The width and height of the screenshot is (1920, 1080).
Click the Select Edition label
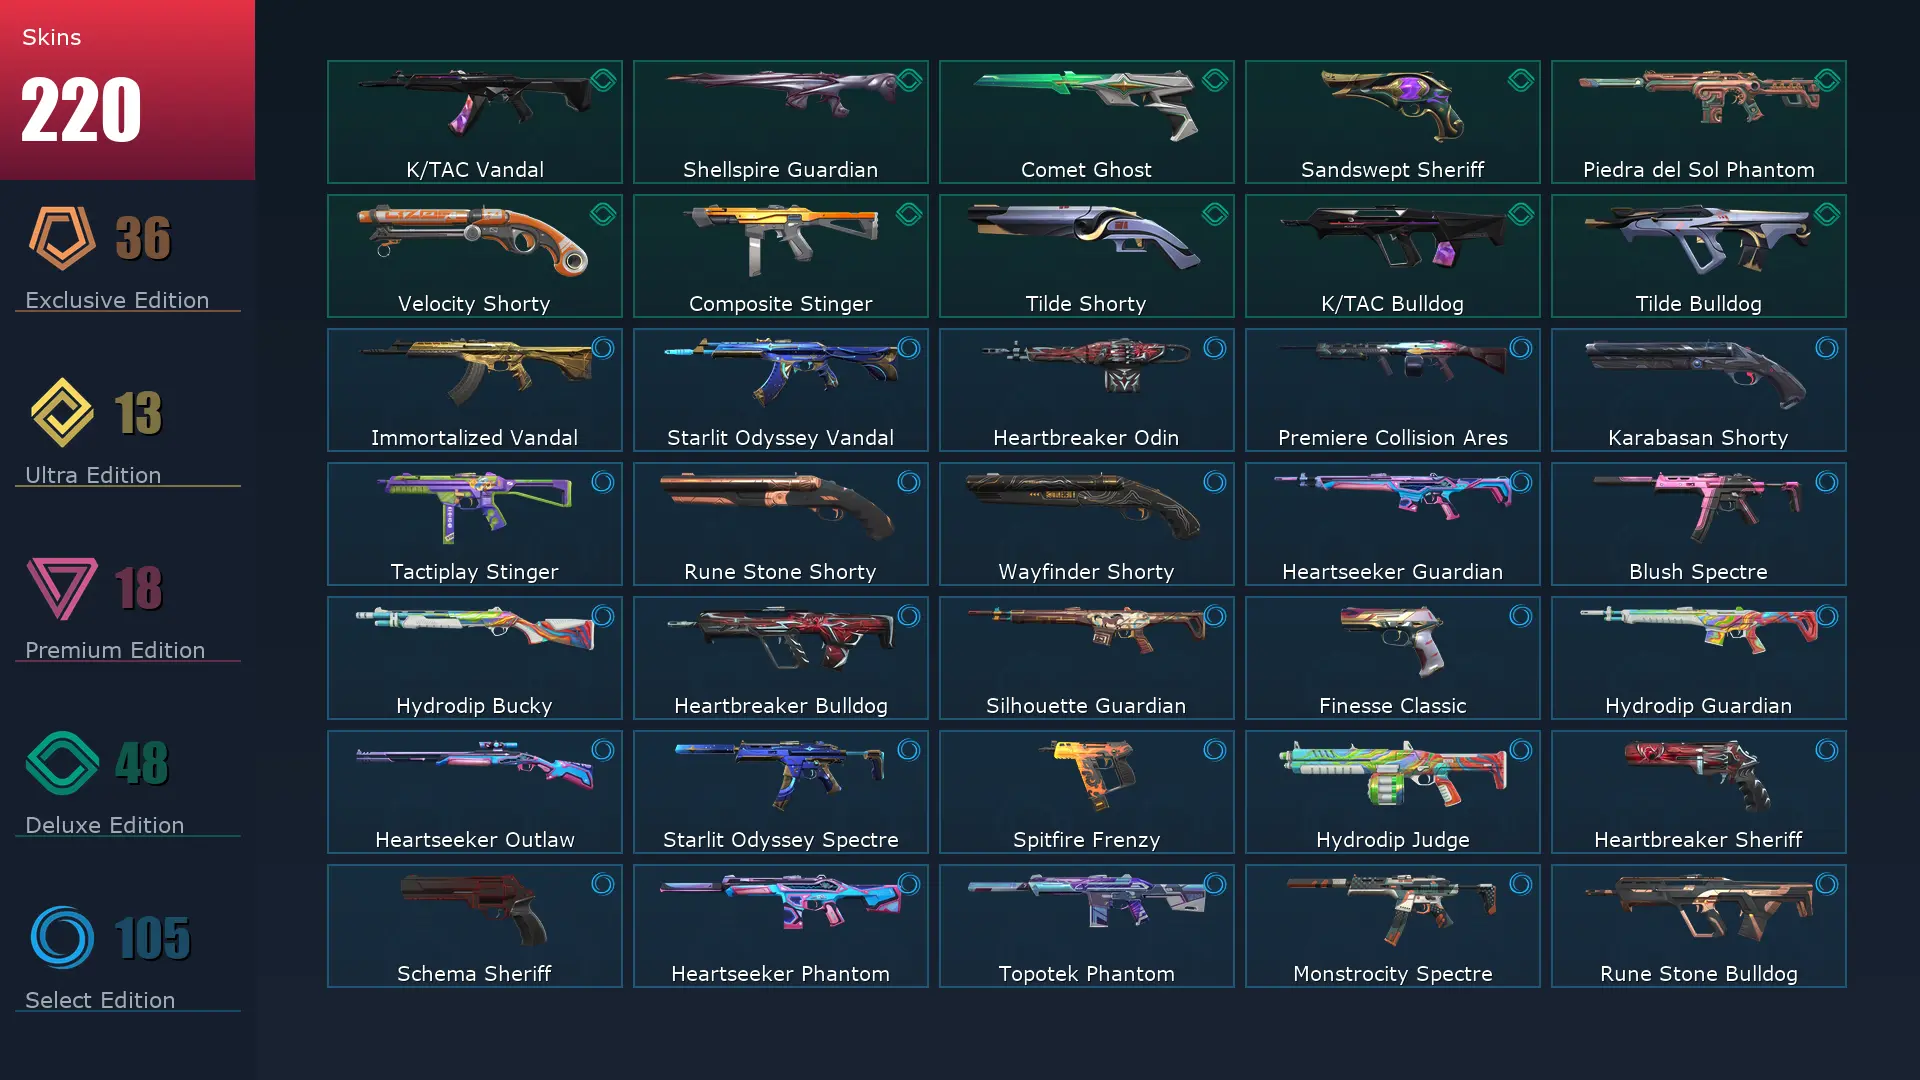[100, 1000]
